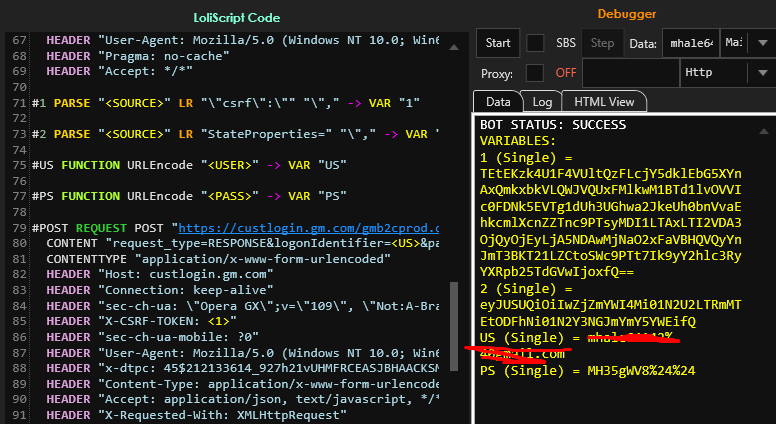This screenshot has width=776, height=424.
Task: Click the CONTENT request_type line 80
Action: (242, 243)
